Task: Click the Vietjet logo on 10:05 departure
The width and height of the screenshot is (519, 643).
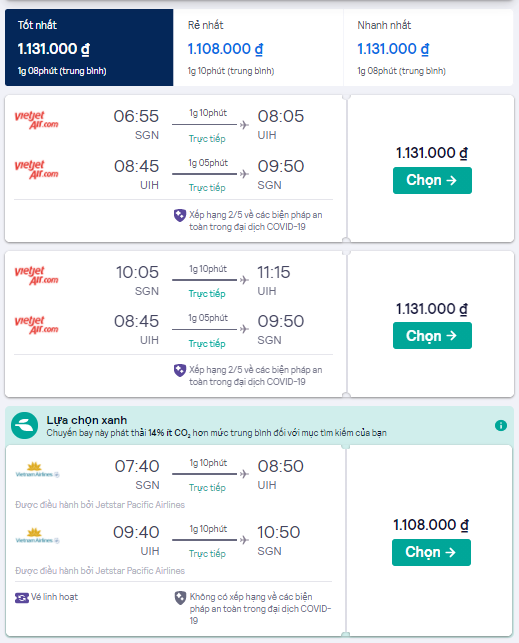Action: (36, 276)
